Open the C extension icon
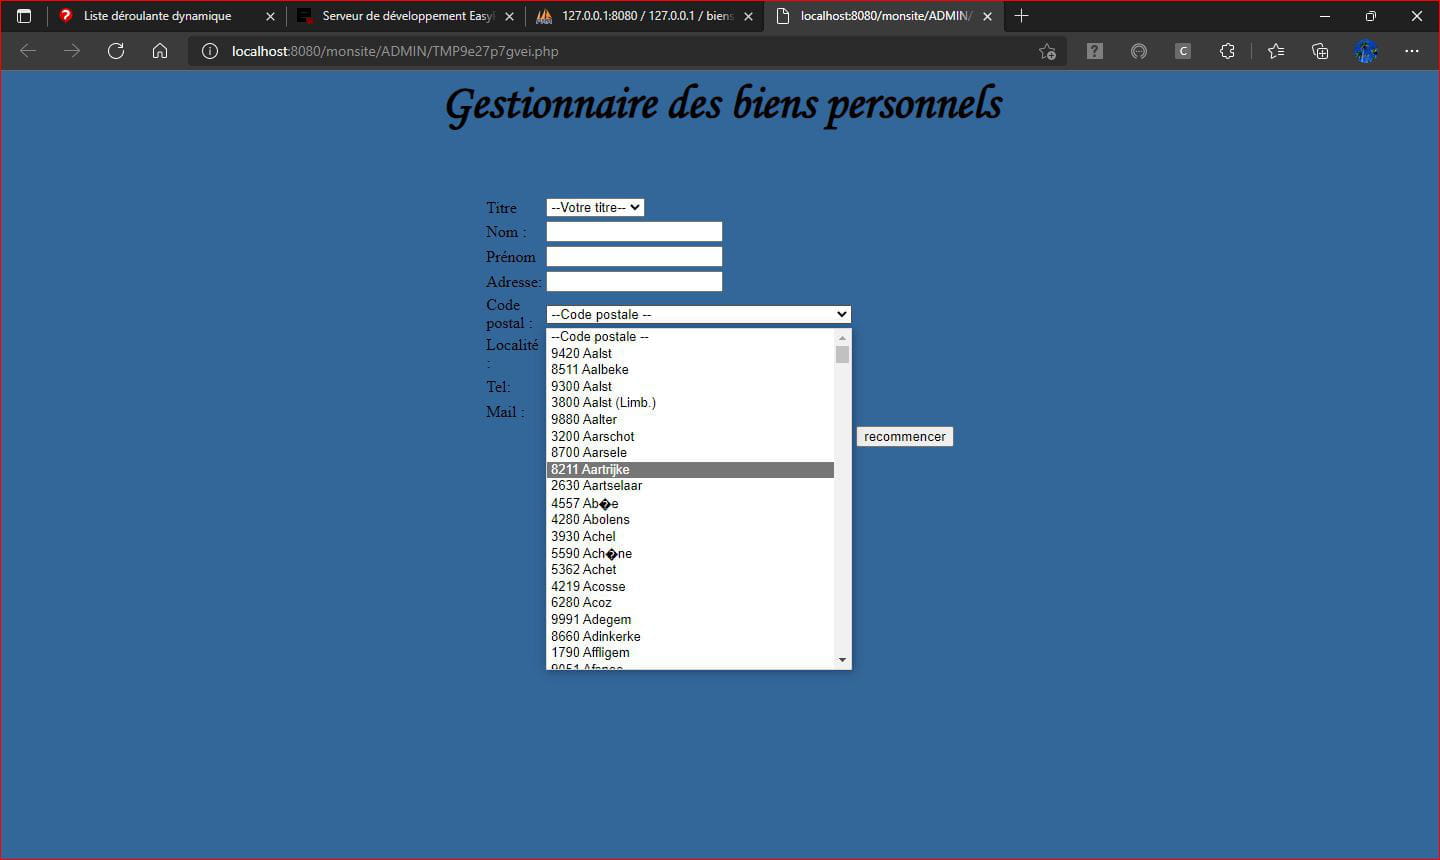The width and height of the screenshot is (1440, 860). pos(1183,51)
